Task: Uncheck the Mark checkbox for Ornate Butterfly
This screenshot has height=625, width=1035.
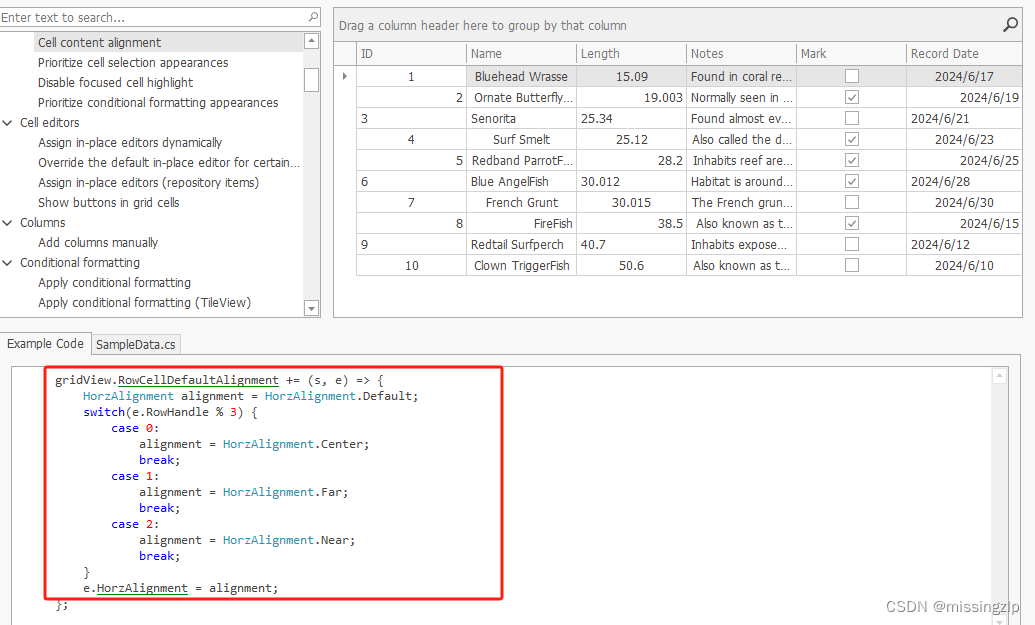Action: (x=852, y=98)
